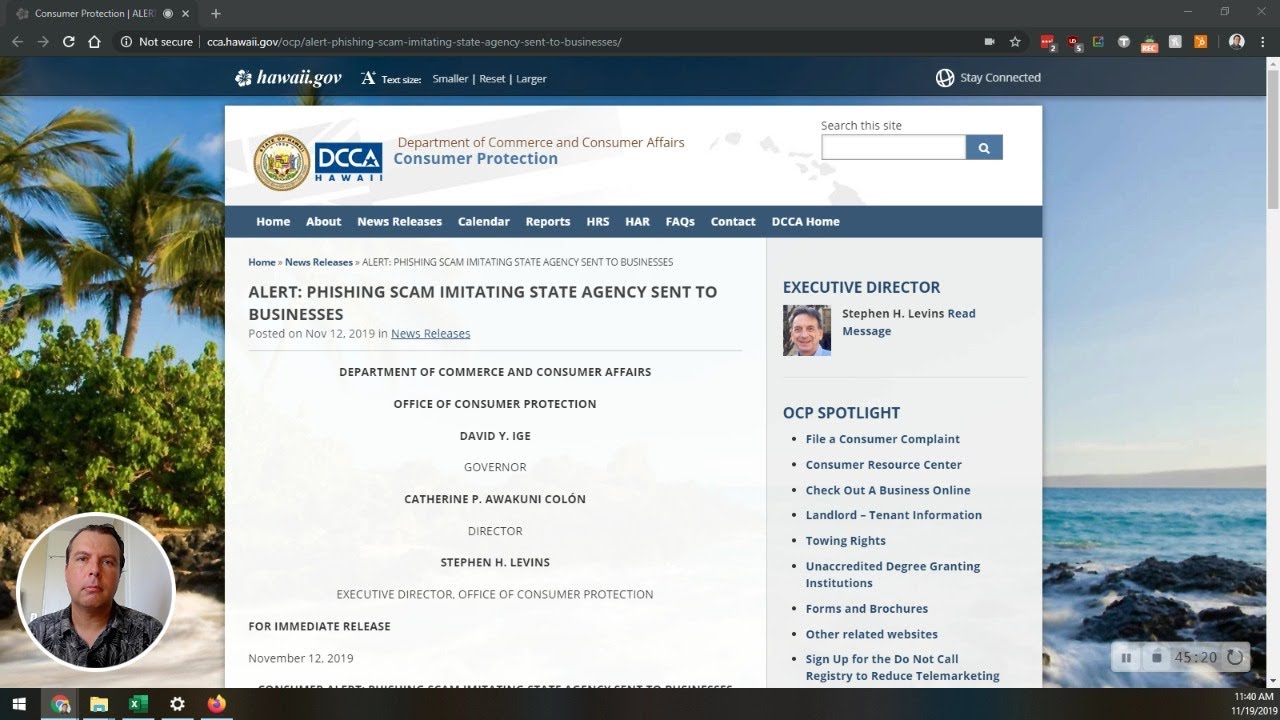Open the Windows Start menu
Screen dimensions: 1280x720
pos(19,704)
